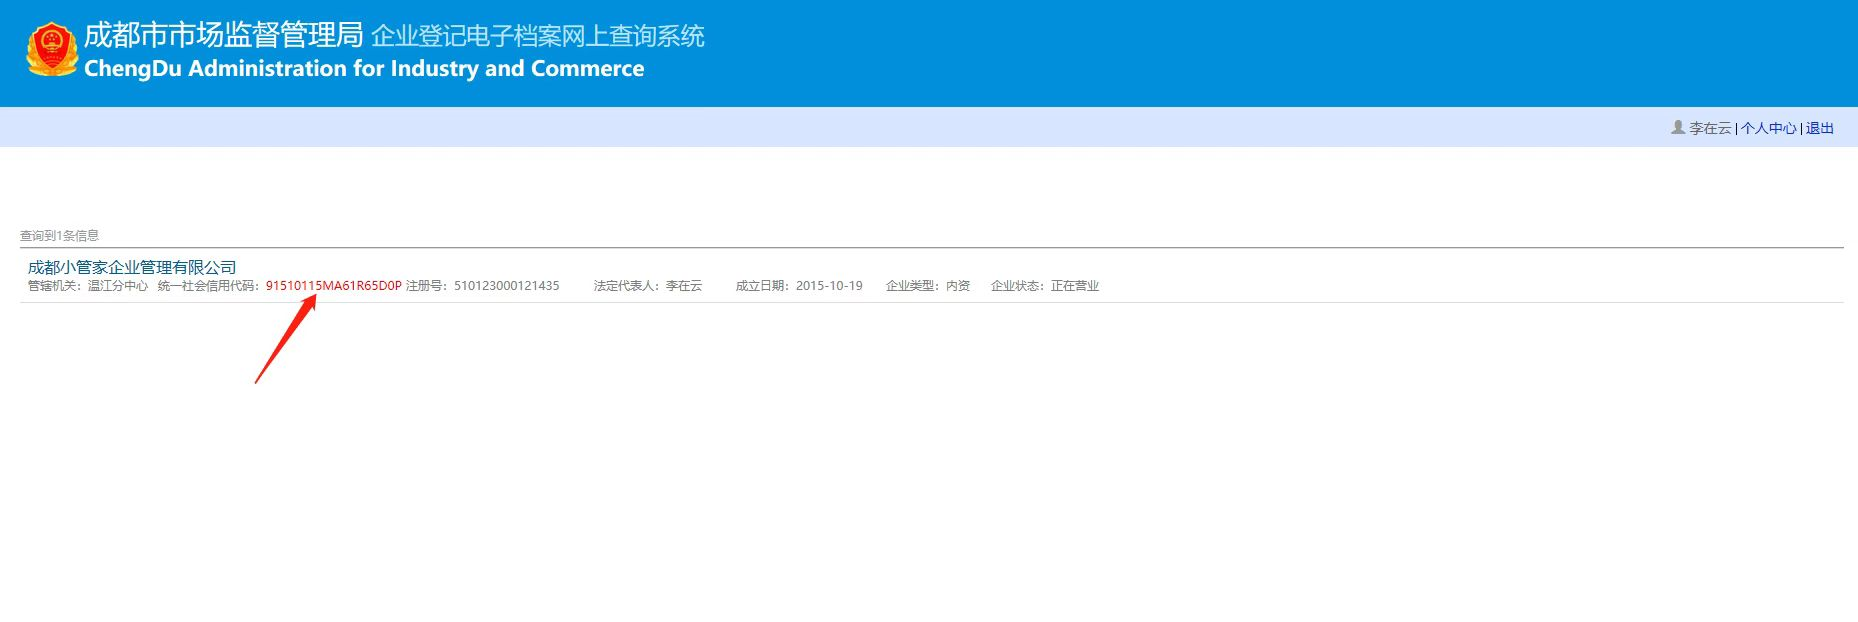
Task: Open company 成都小管家企业管理有限公司 result
Action: [132, 267]
